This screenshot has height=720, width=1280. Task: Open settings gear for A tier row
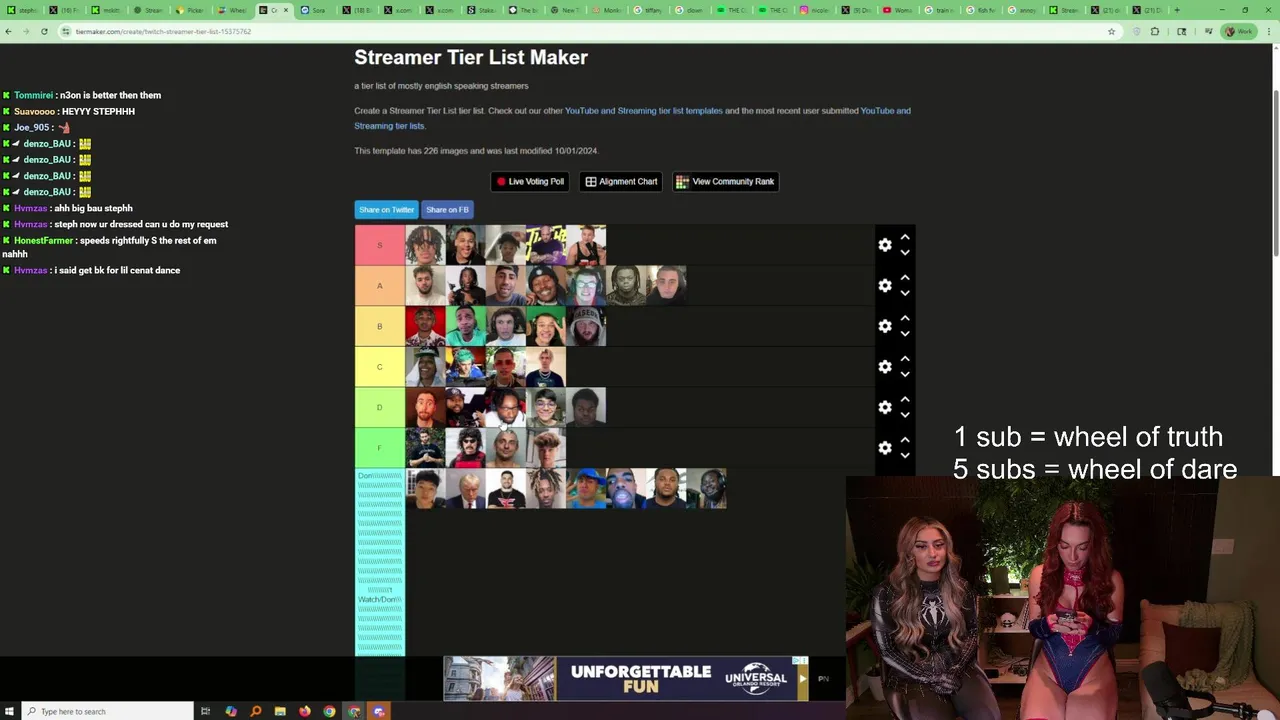coord(885,286)
